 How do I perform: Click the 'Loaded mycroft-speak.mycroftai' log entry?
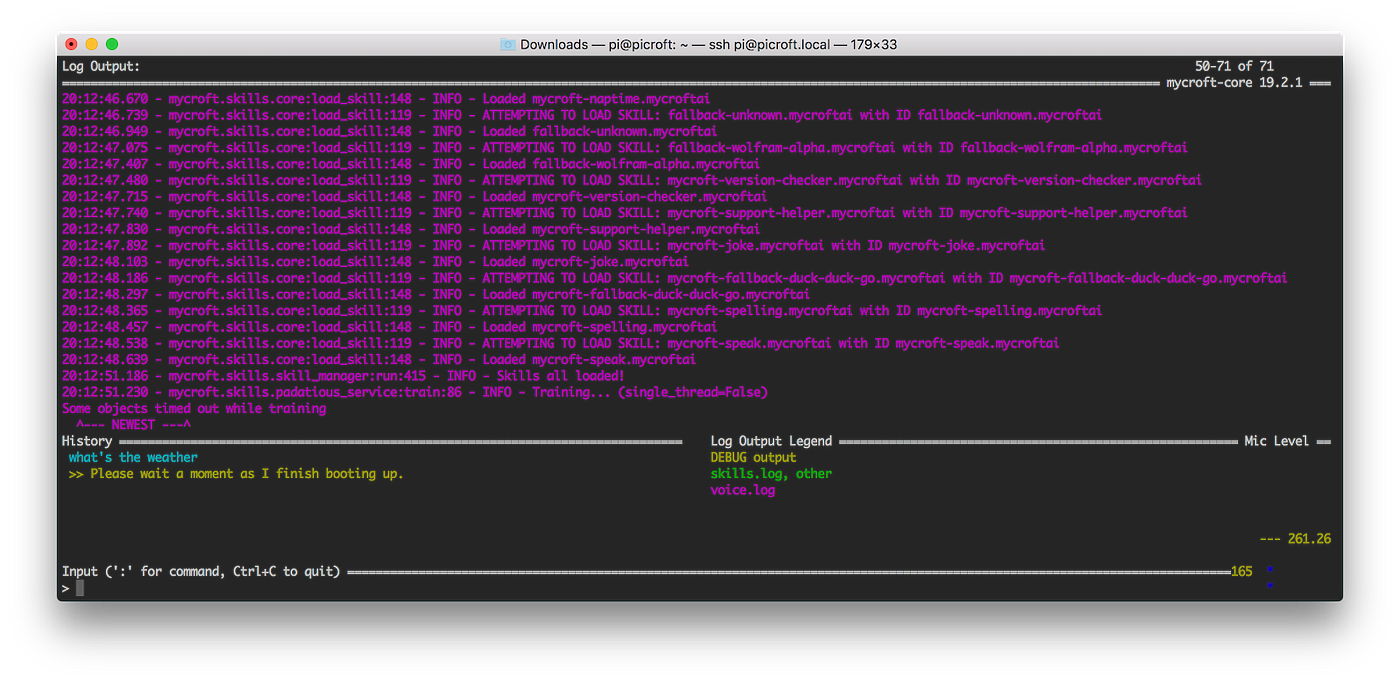[x=379, y=359]
